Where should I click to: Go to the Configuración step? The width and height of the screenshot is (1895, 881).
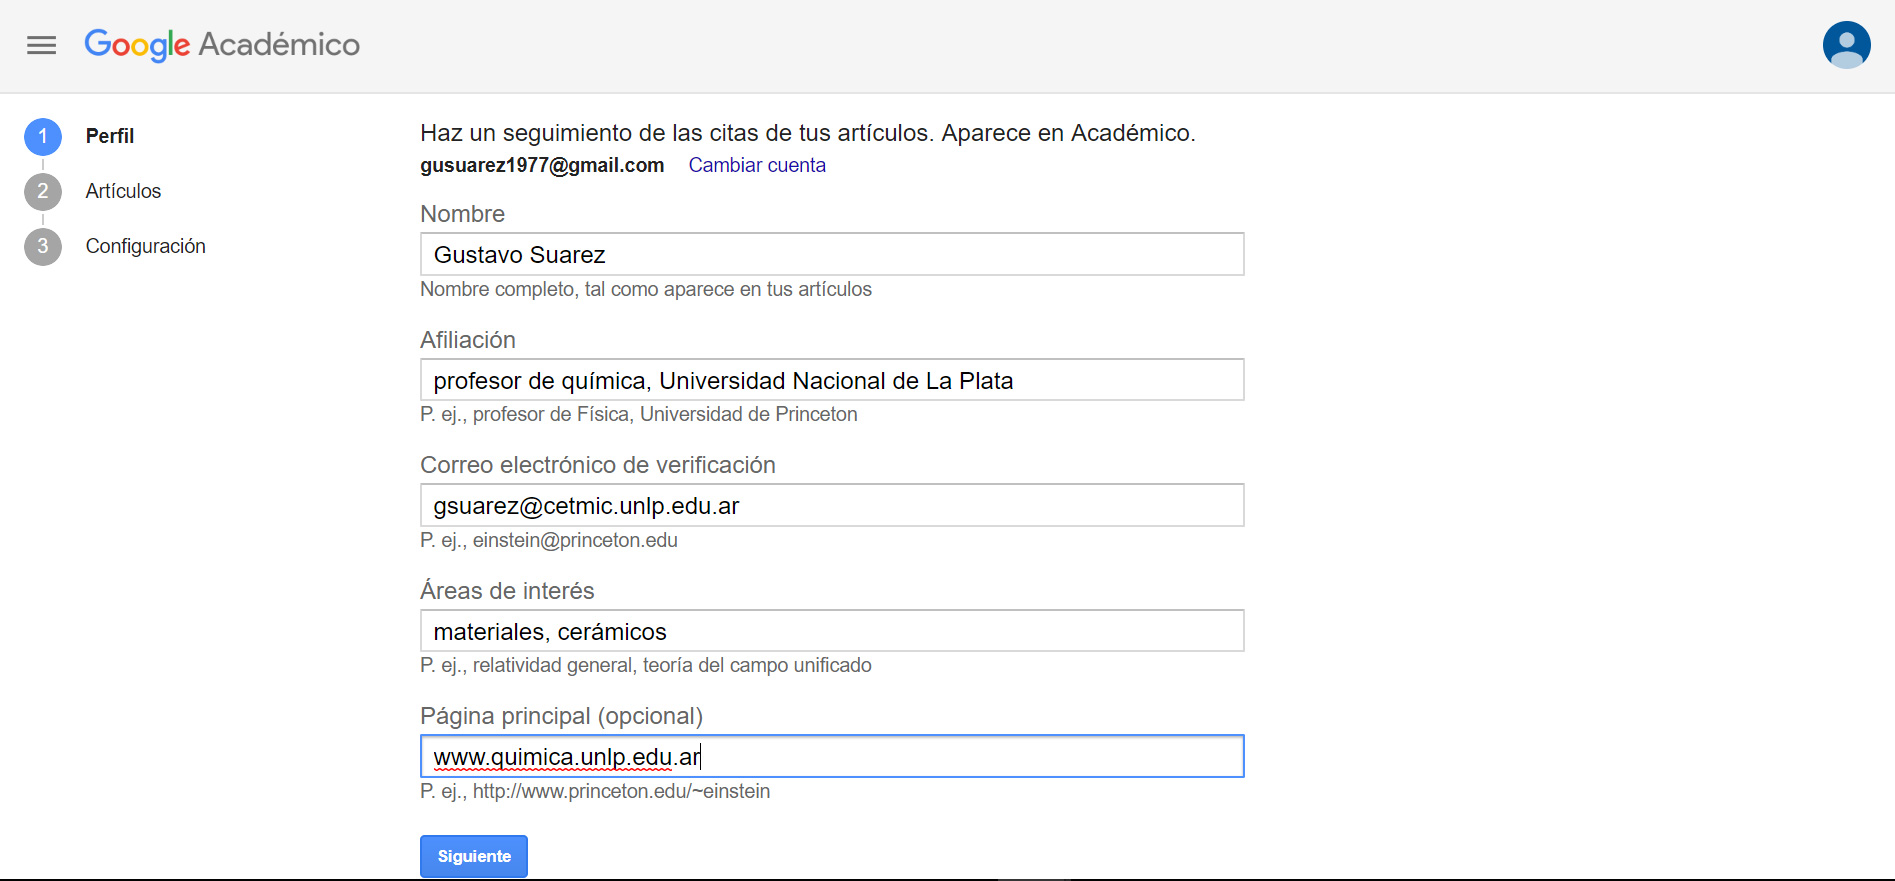tap(146, 246)
